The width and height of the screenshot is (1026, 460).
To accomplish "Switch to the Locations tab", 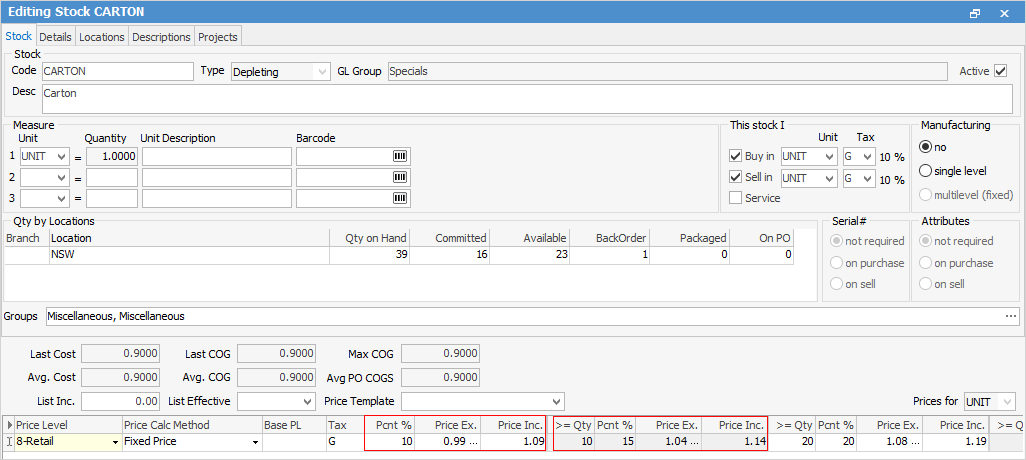I will coord(102,37).
